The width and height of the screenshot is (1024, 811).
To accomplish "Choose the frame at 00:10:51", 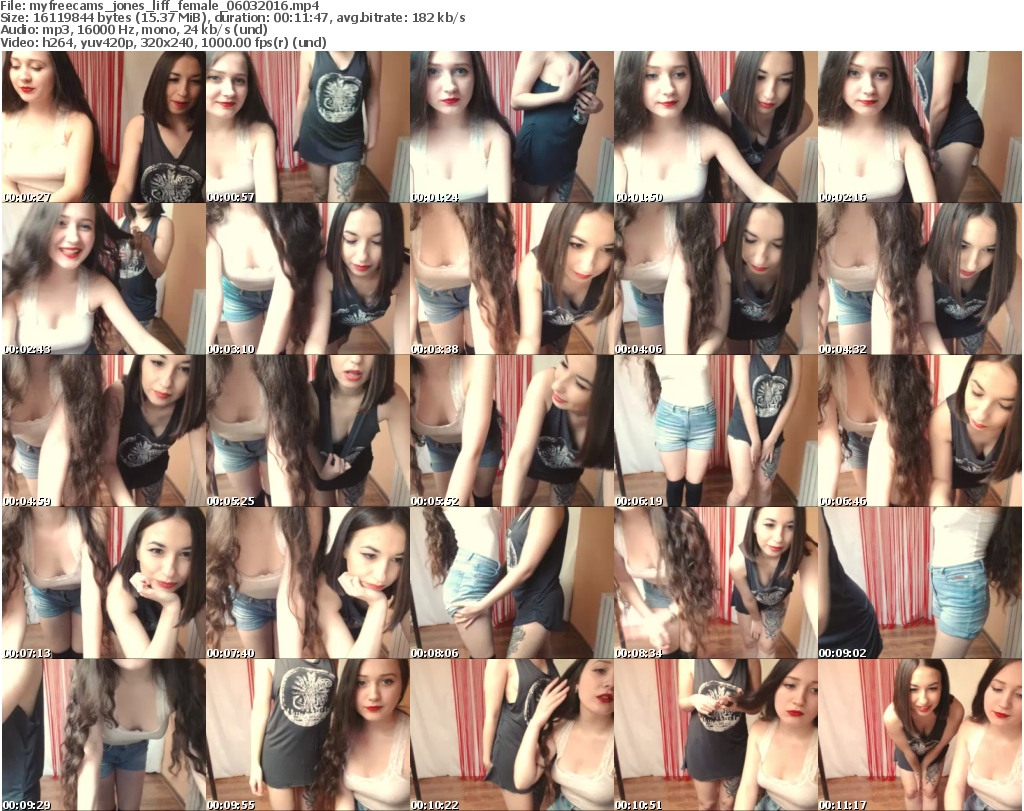I will click(x=715, y=735).
